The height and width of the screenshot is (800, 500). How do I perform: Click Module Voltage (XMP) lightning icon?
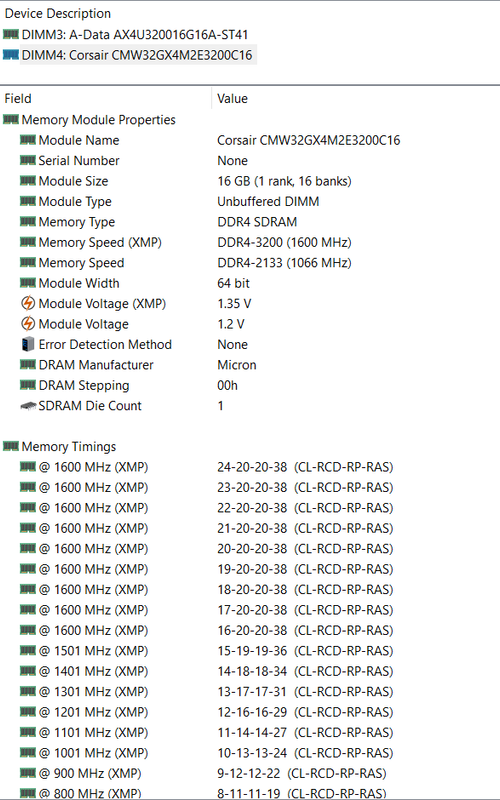coord(28,303)
